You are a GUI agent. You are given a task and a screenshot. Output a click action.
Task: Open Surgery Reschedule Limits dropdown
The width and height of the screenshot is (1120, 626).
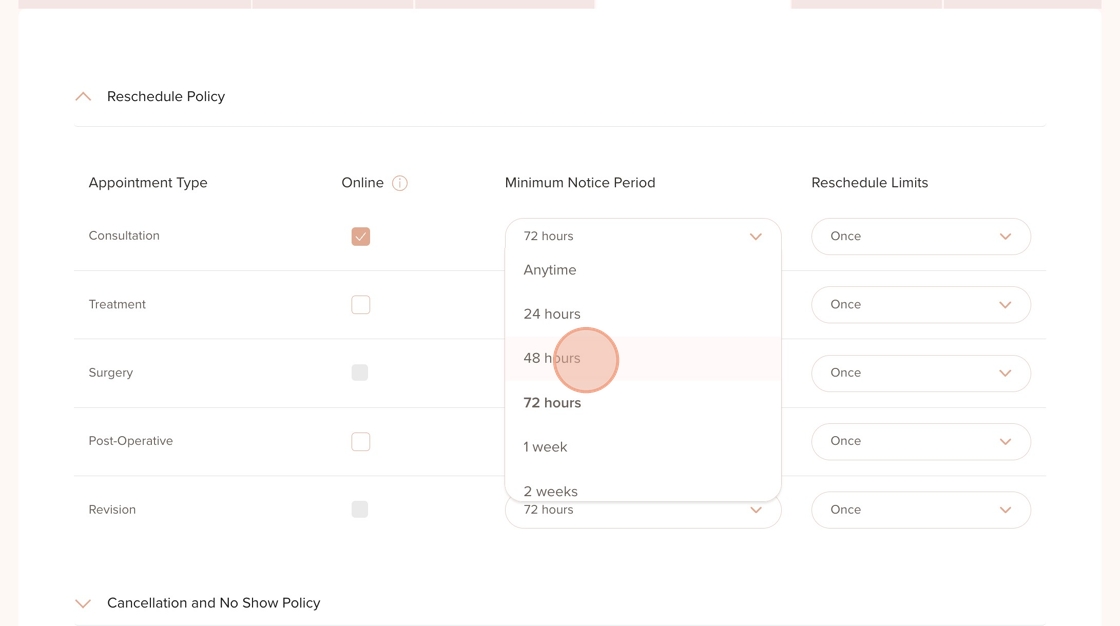coord(920,373)
